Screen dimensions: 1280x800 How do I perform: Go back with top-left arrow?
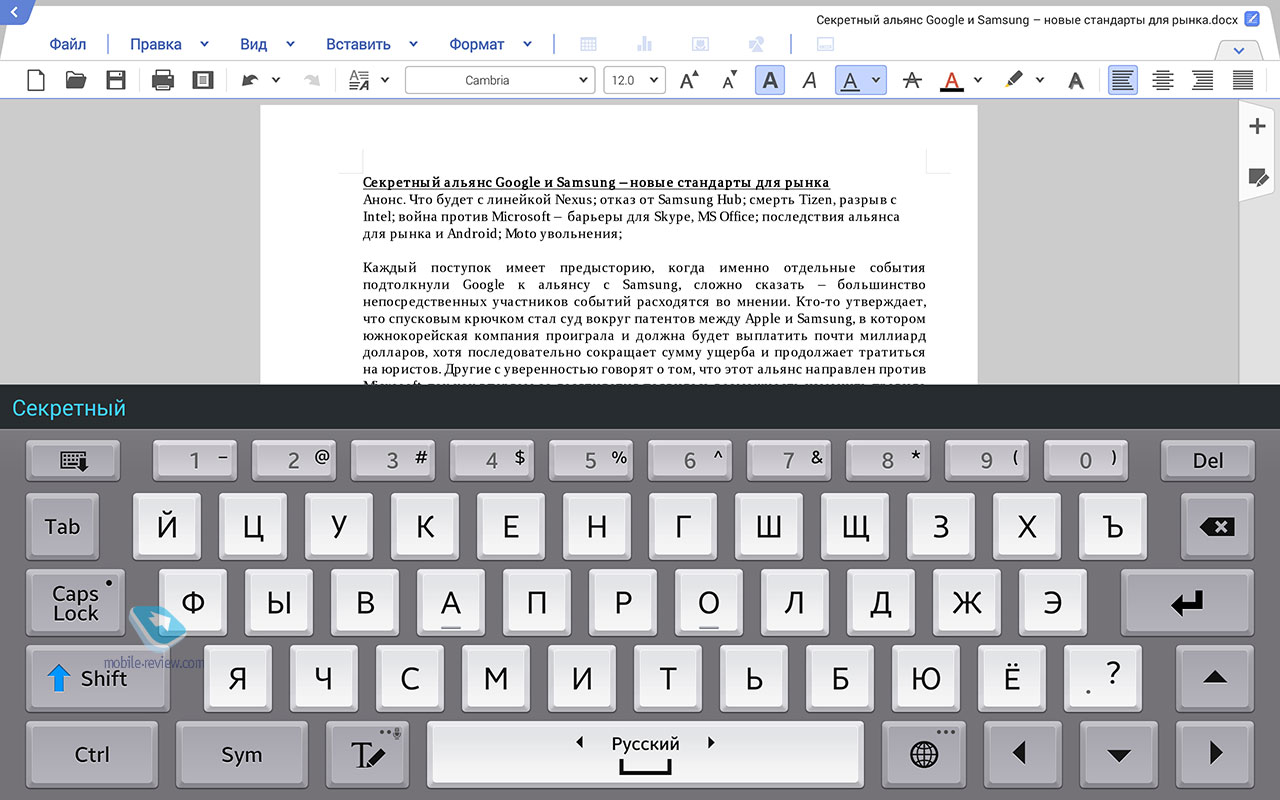[13, 12]
